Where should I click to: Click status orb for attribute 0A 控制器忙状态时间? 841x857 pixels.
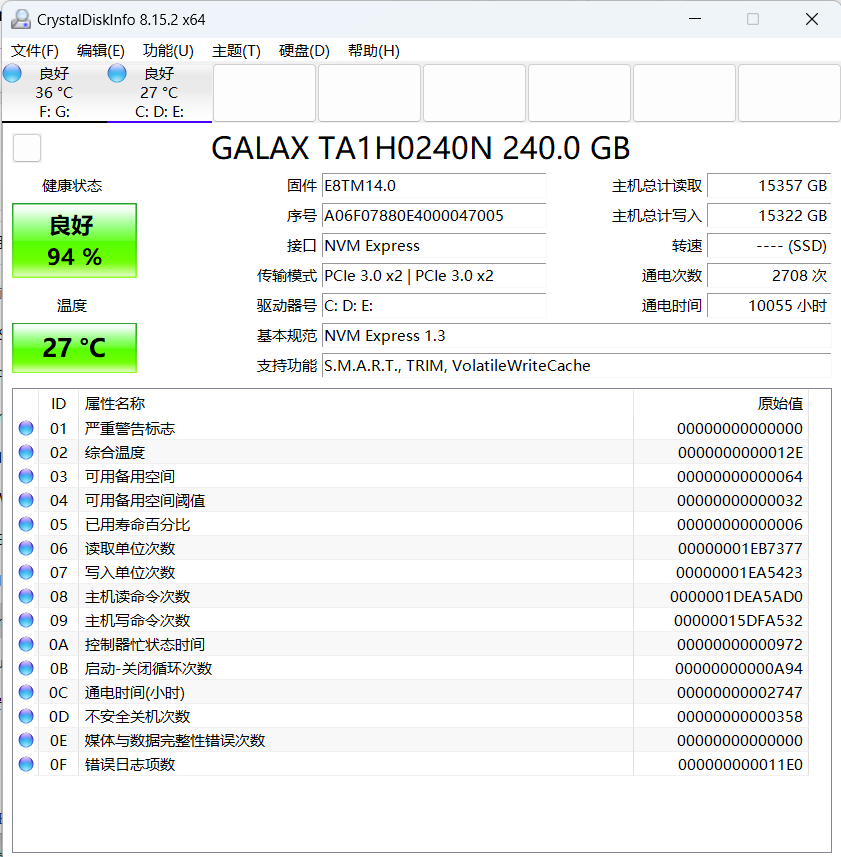click(26, 644)
